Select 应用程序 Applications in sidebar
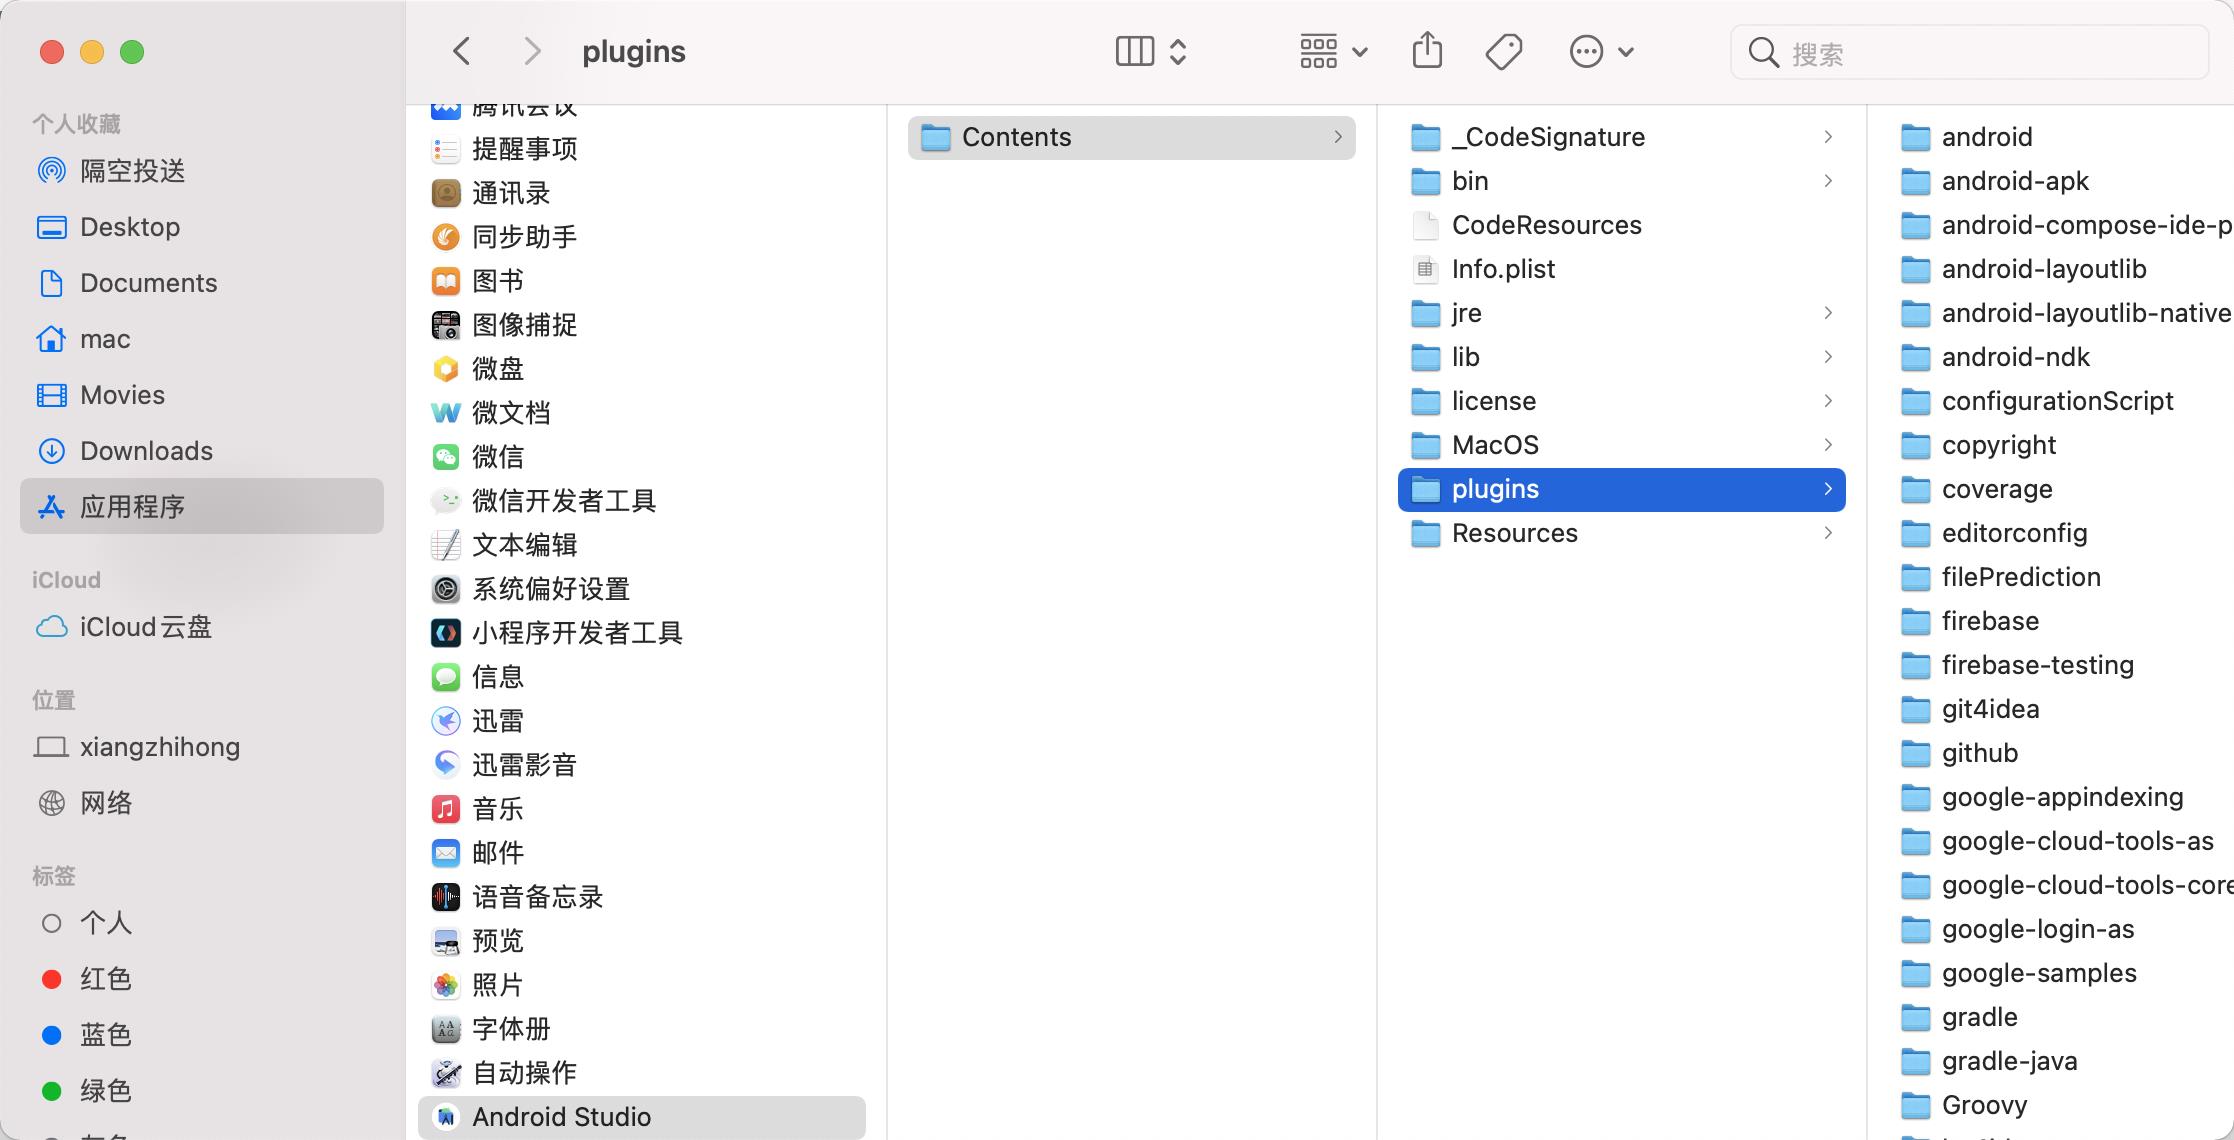 click(201, 506)
